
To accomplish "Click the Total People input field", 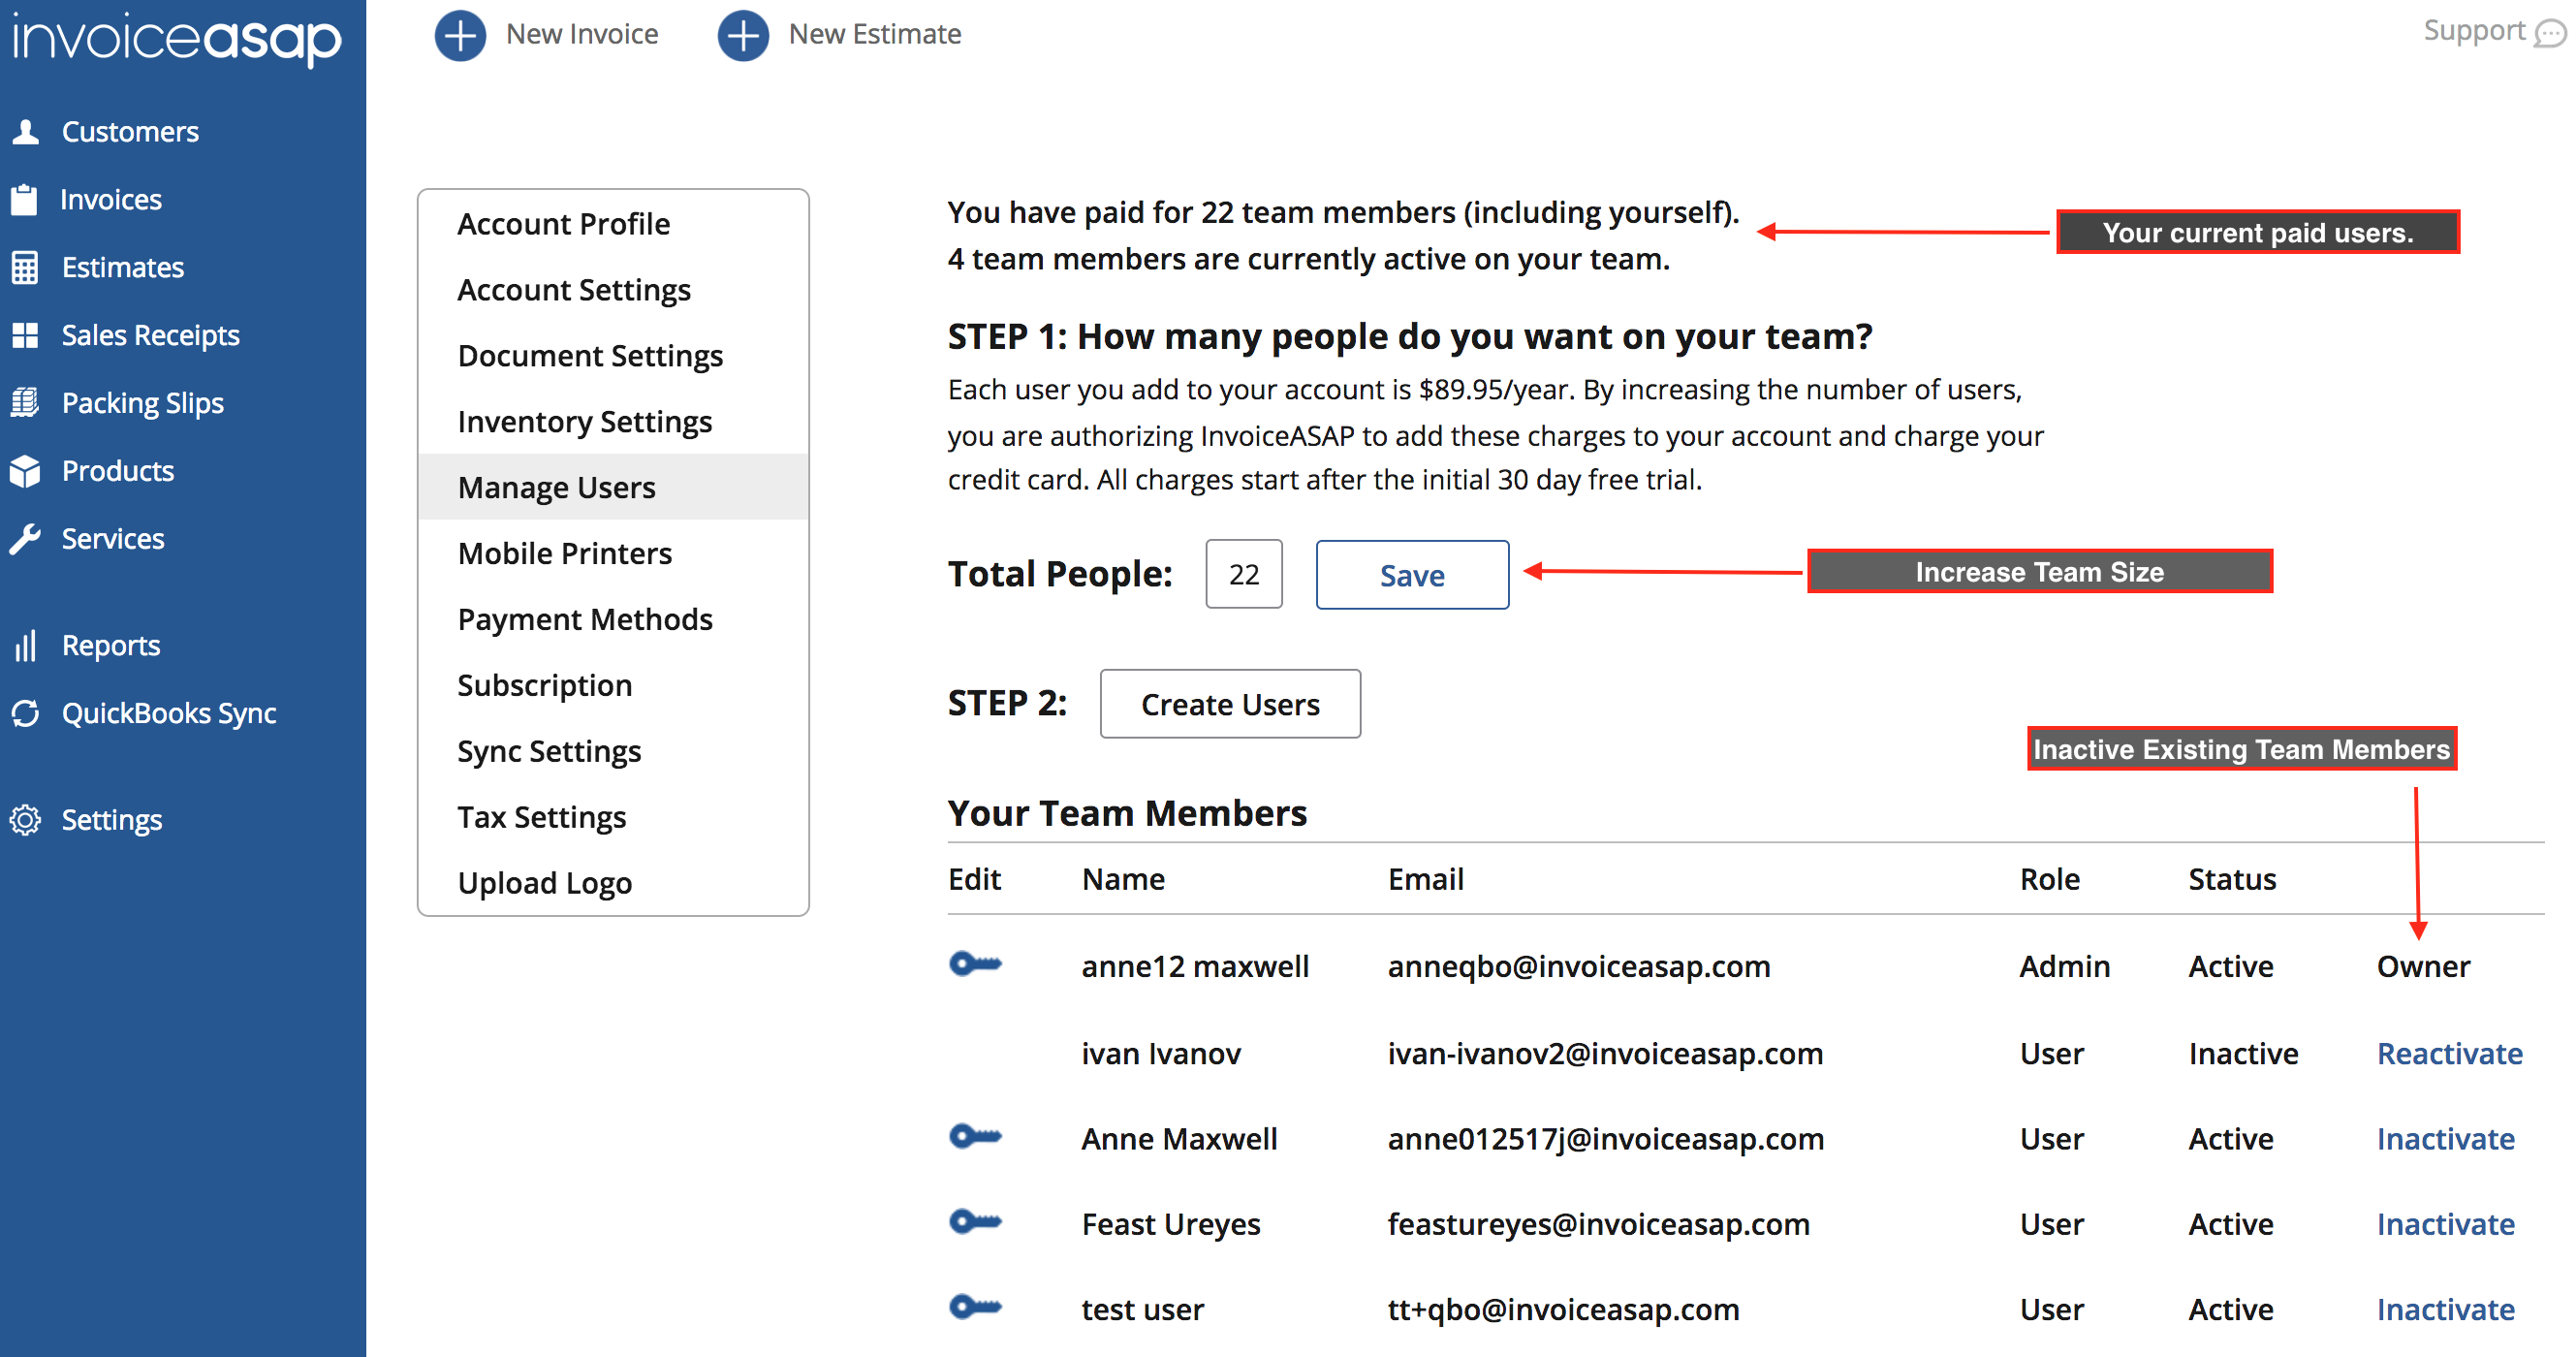I will [x=1243, y=575].
